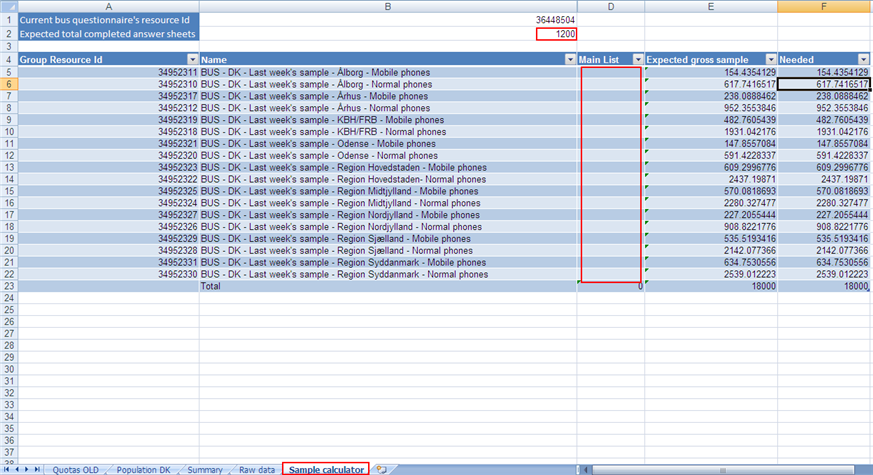The height and width of the screenshot is (475, 873).
Task: Select column D header
Action: point(610,6)
